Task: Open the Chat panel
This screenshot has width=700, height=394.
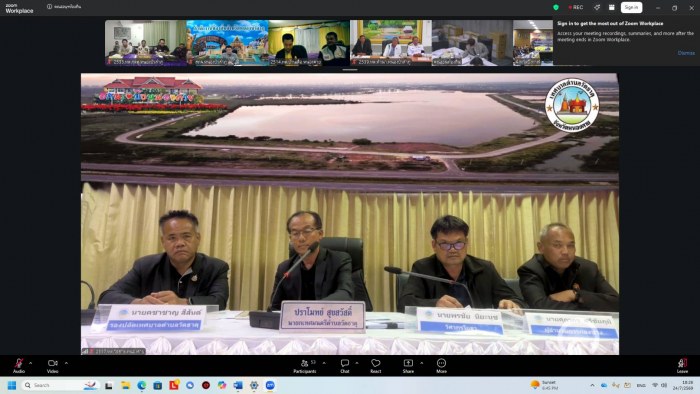Action: pyautogui.click(x=345, y=365)
